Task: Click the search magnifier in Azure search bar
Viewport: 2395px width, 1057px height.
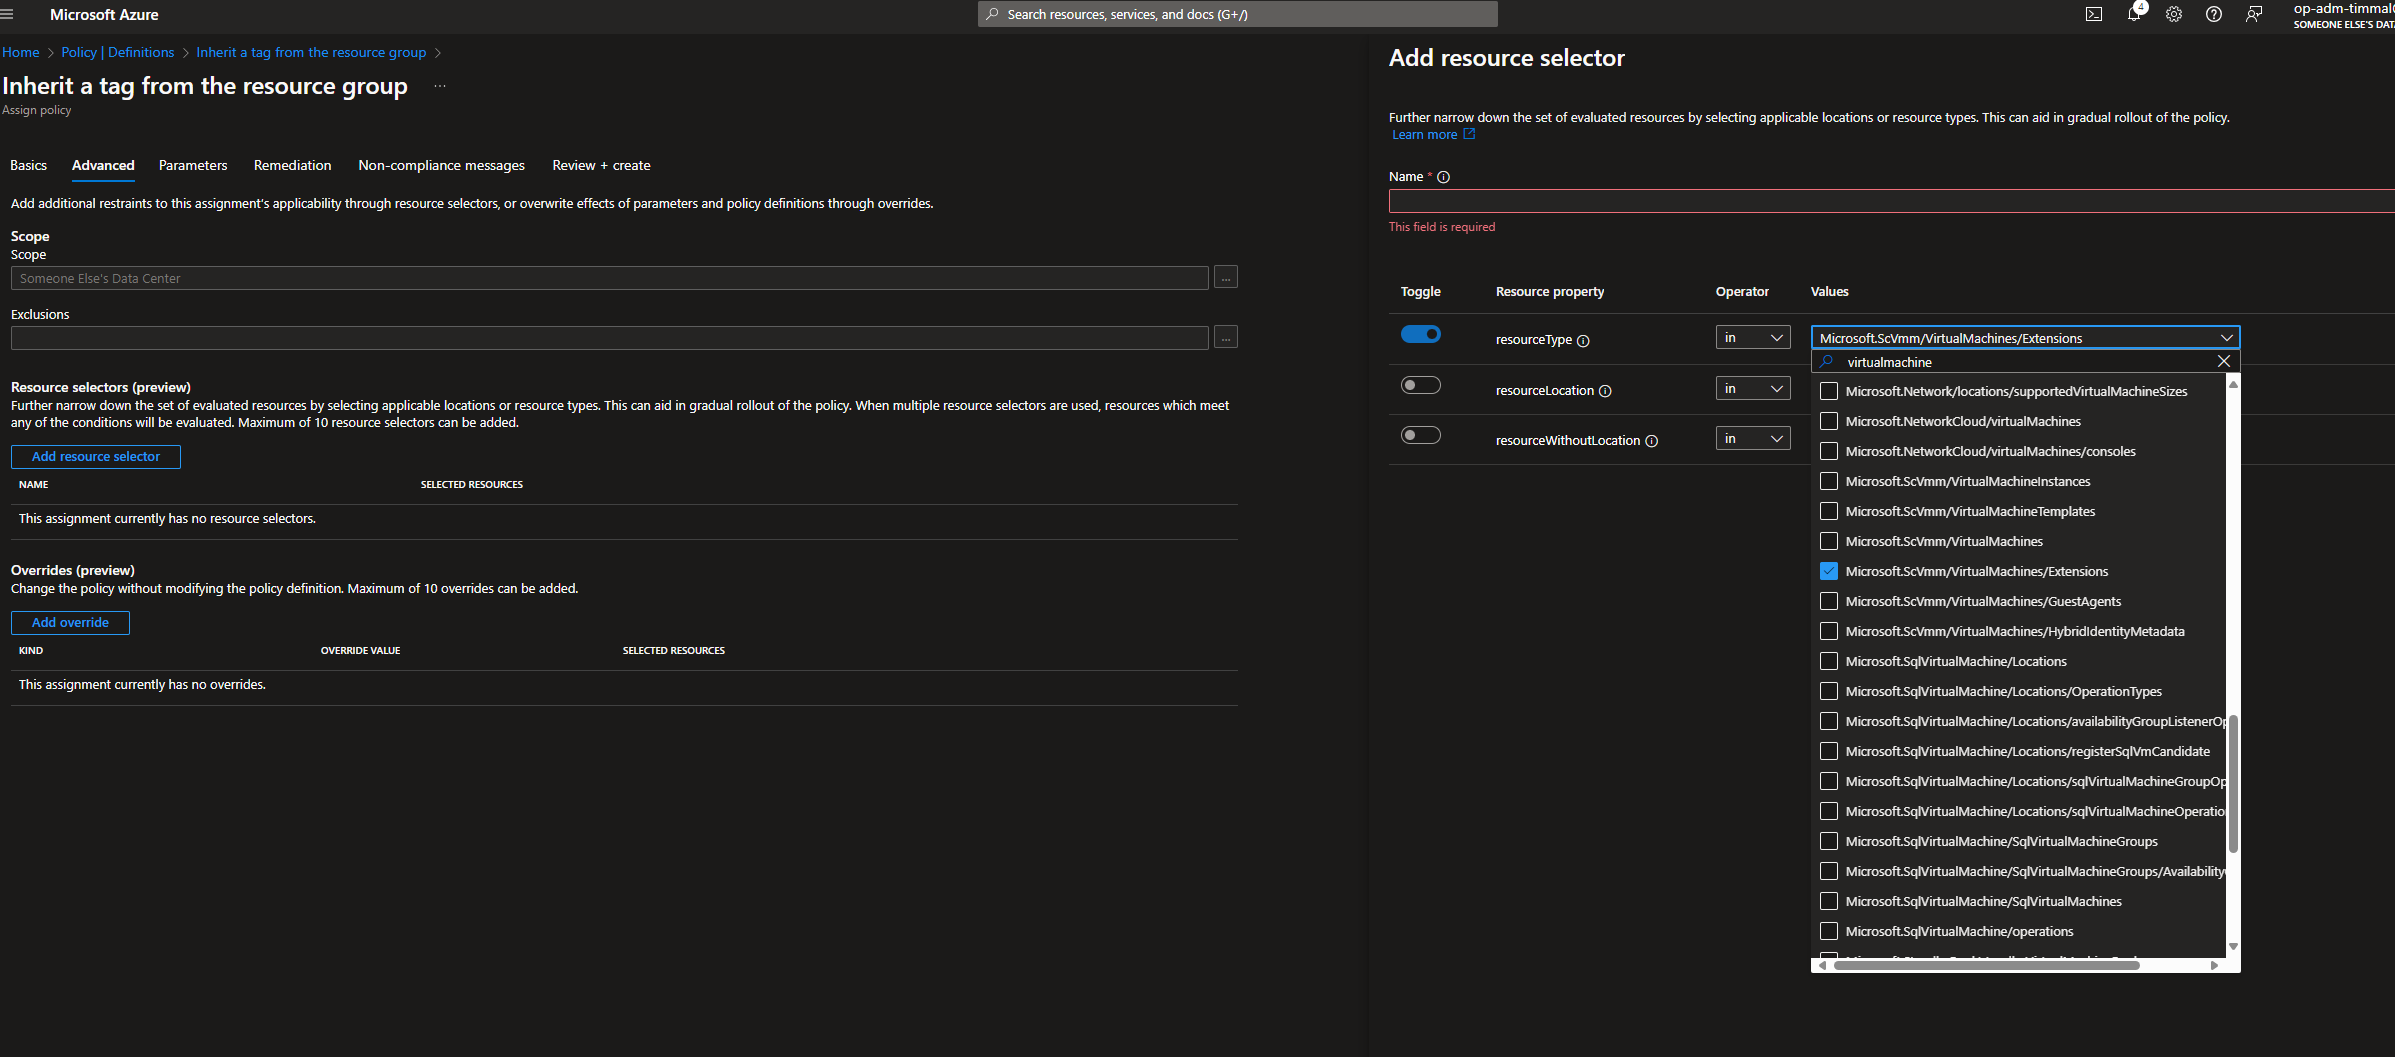Action: [x=992, y=14]
